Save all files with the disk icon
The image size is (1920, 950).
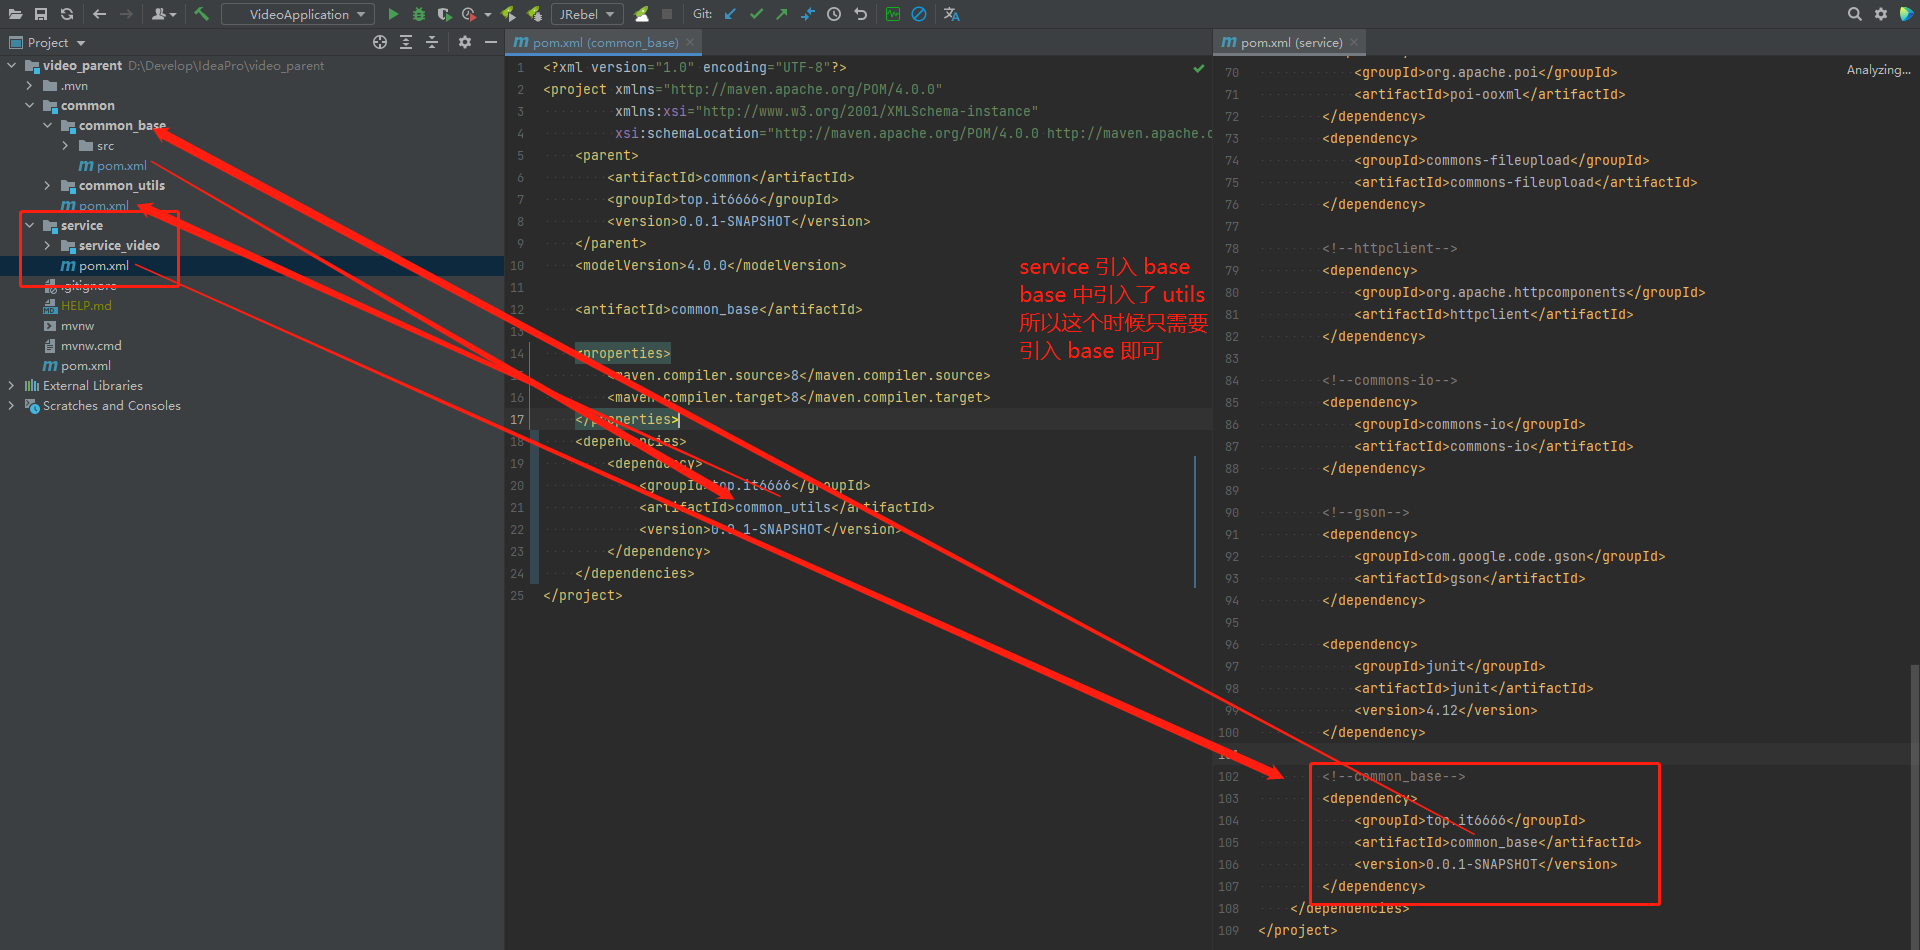click(x=41, y=14)
